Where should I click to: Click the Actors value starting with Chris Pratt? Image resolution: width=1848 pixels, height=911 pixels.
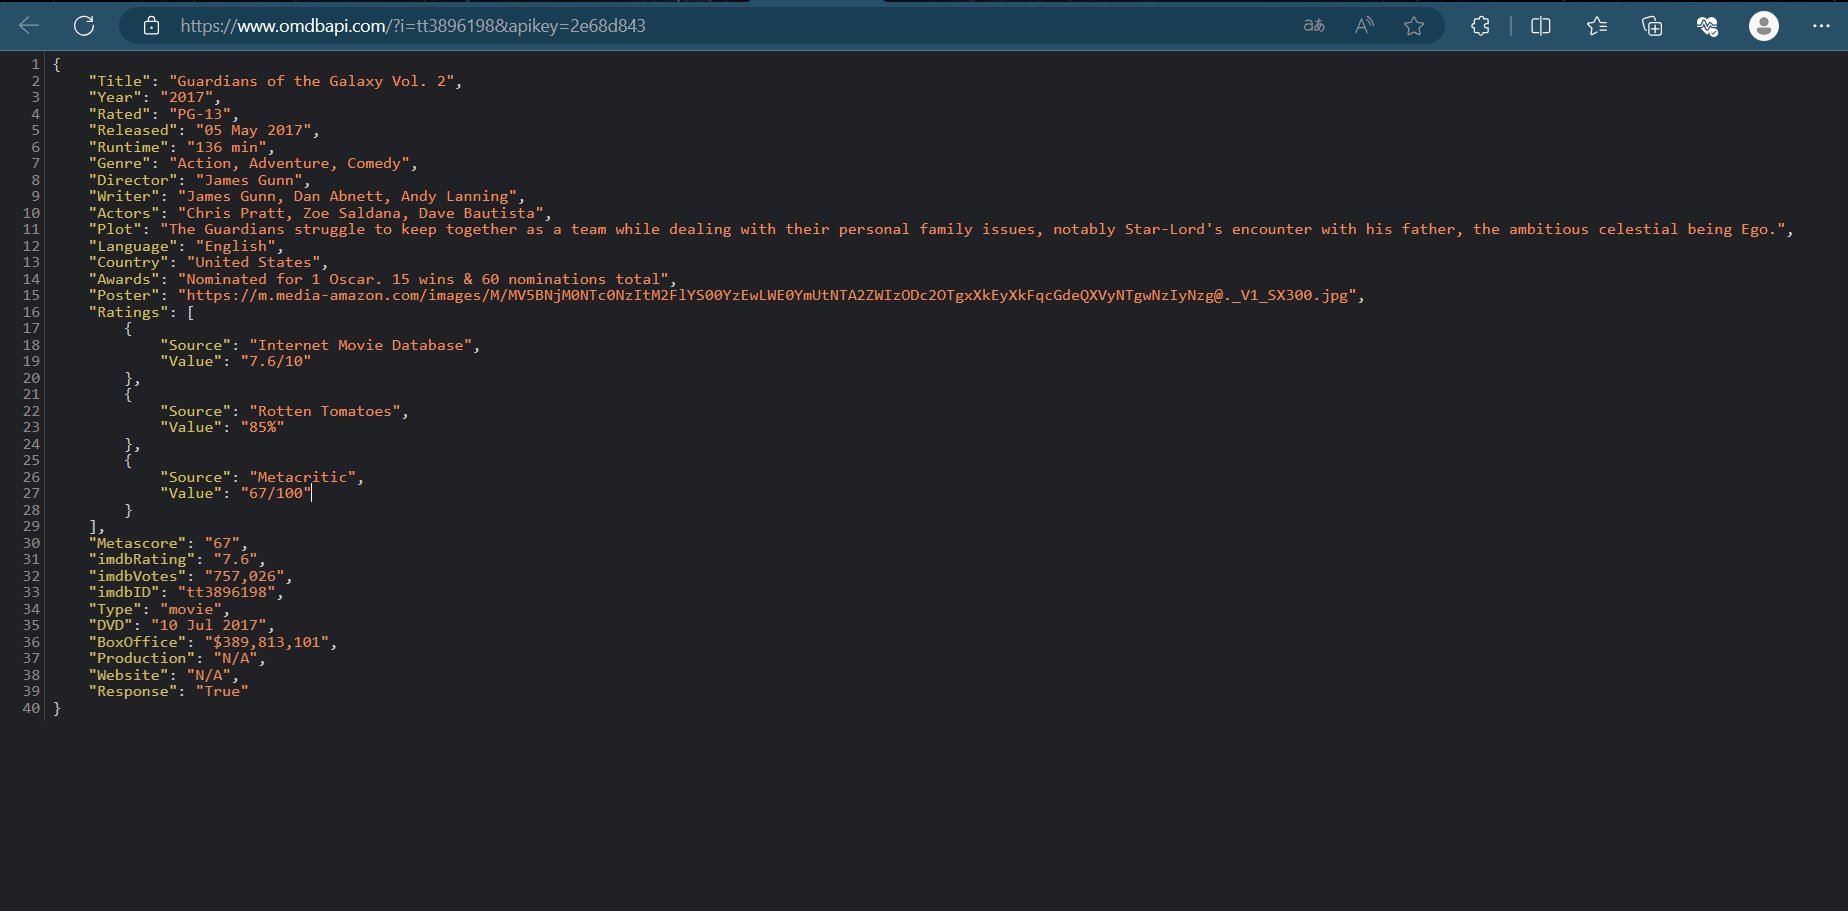[x=361, y=213]
